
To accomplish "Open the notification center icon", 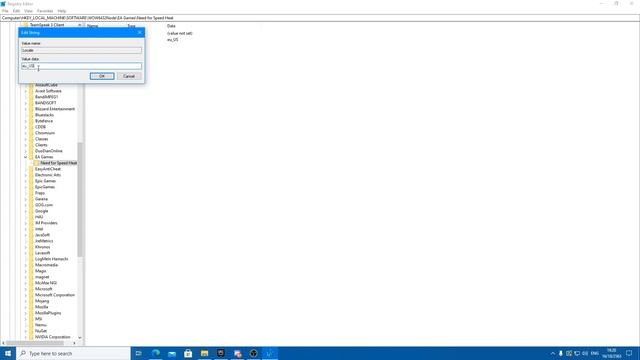I will pyautogui.click(x=629, y=353).
